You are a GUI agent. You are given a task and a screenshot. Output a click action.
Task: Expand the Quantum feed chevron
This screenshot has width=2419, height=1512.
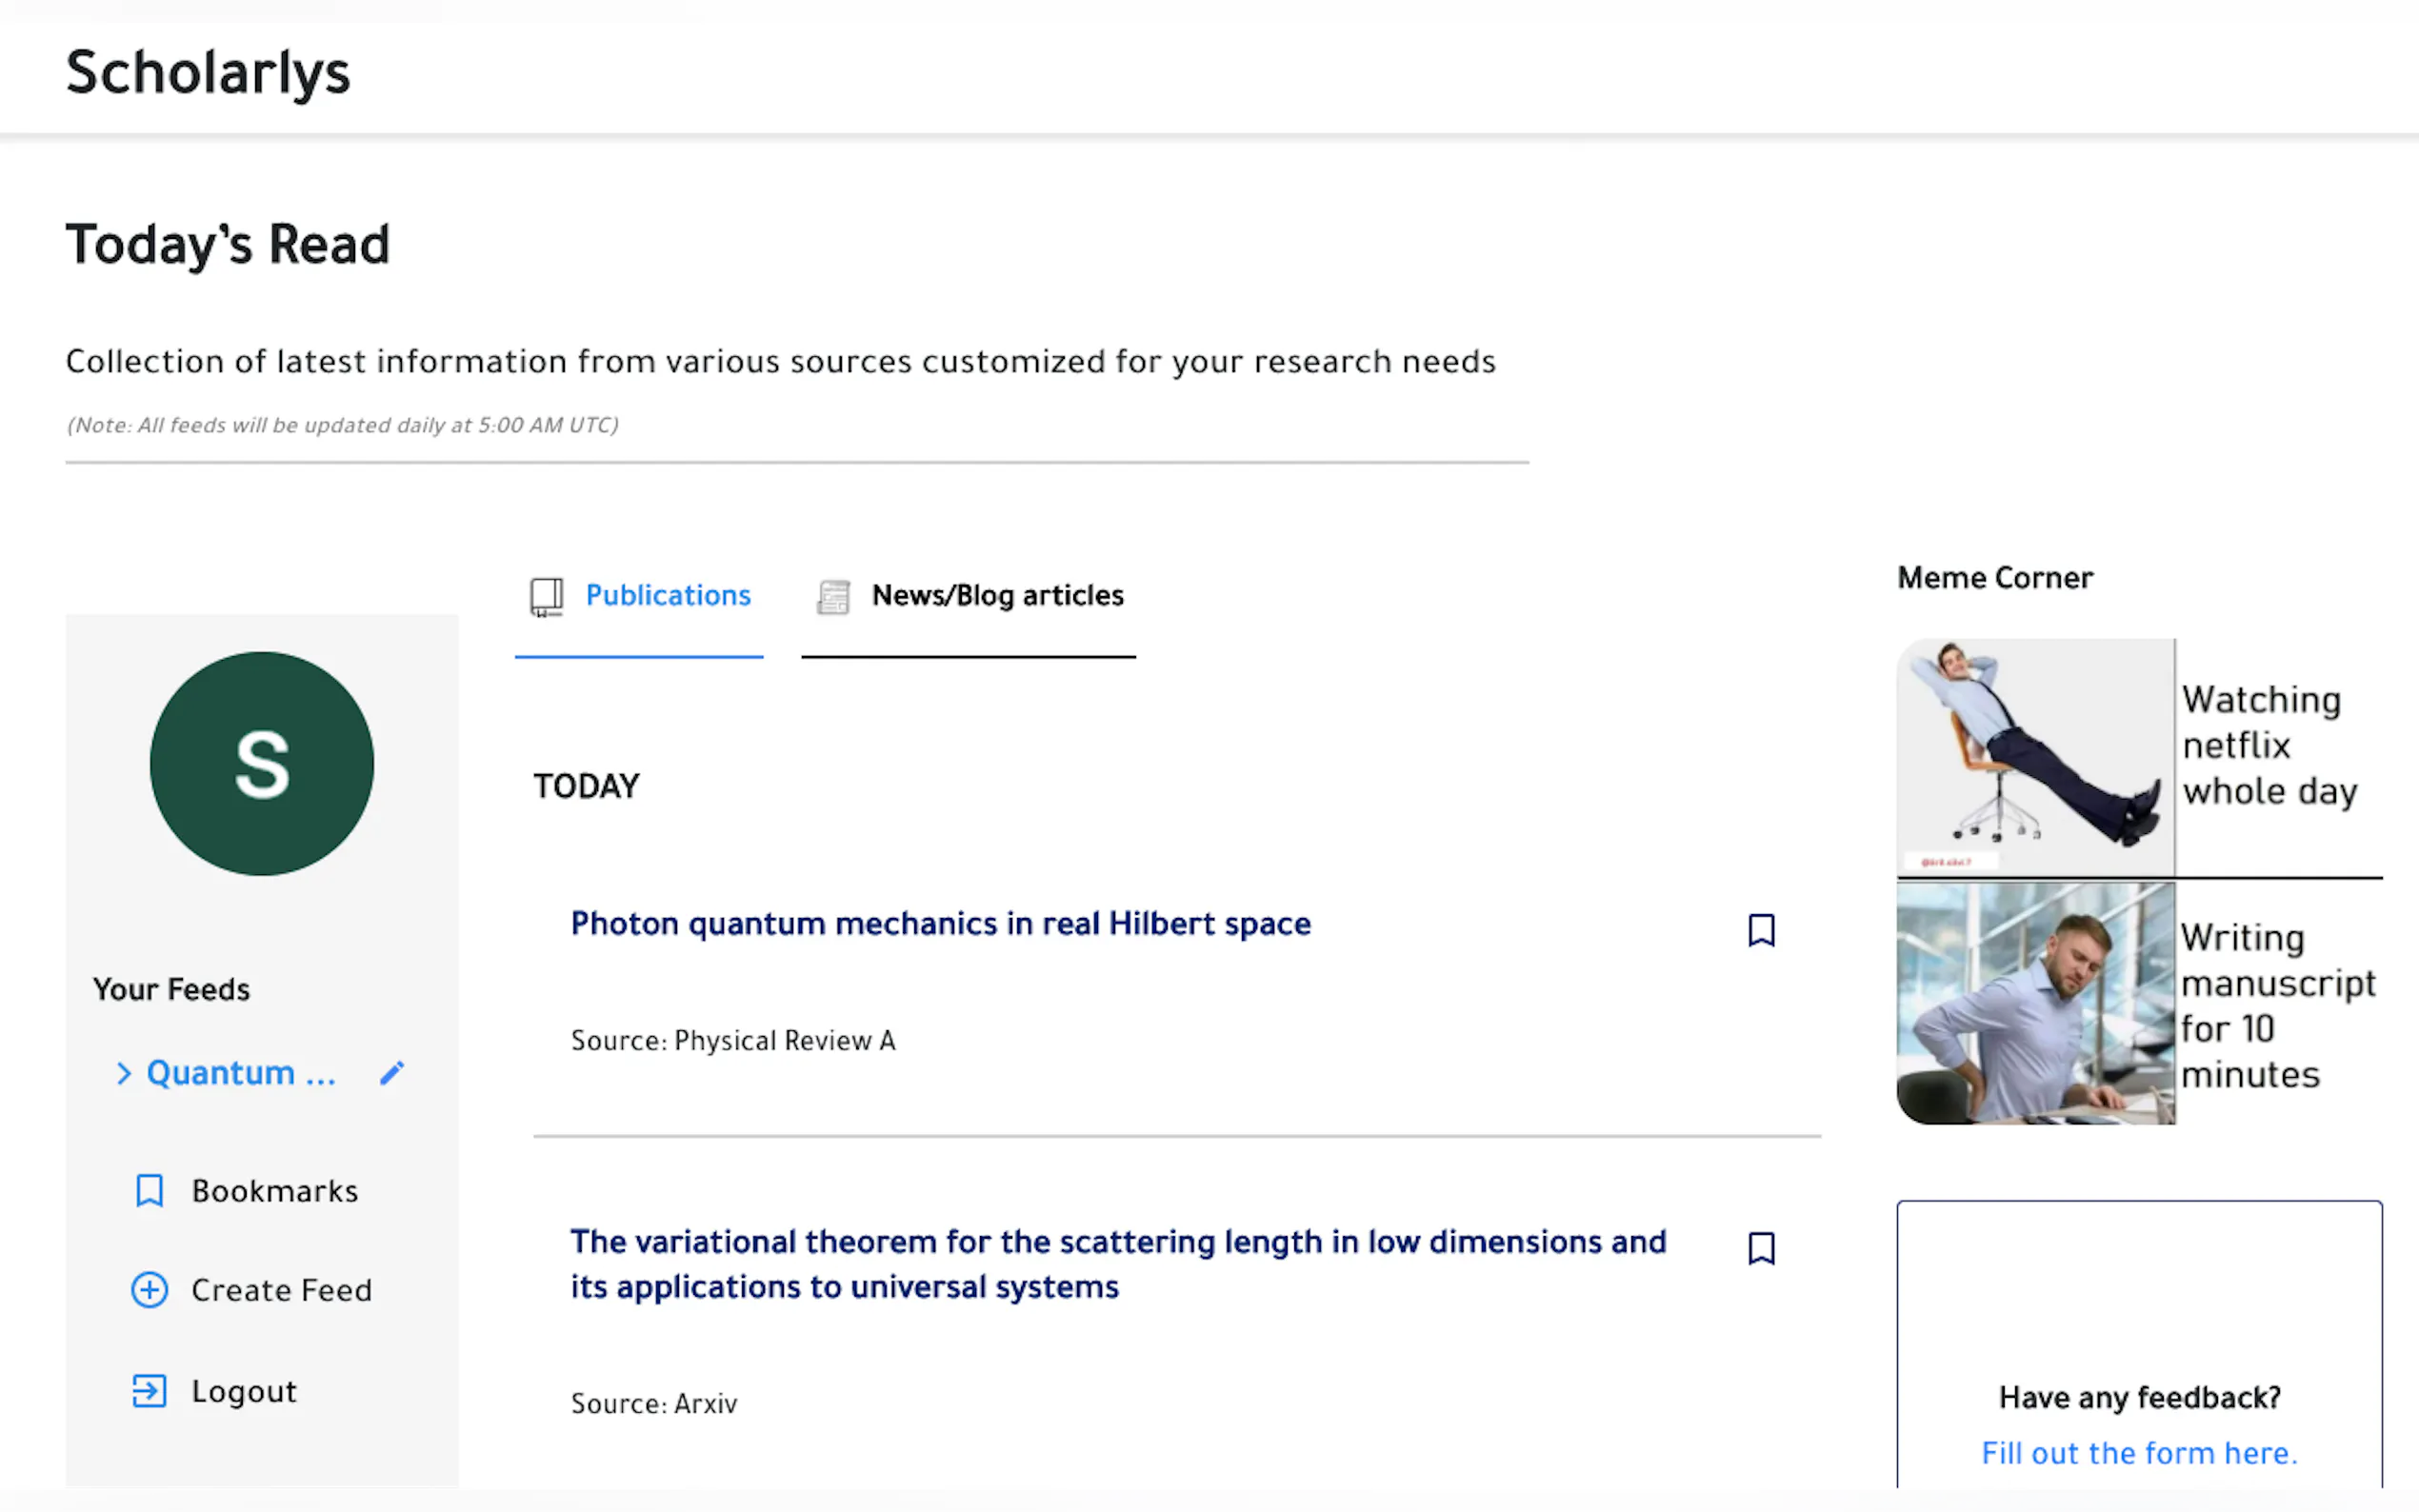124,1073
